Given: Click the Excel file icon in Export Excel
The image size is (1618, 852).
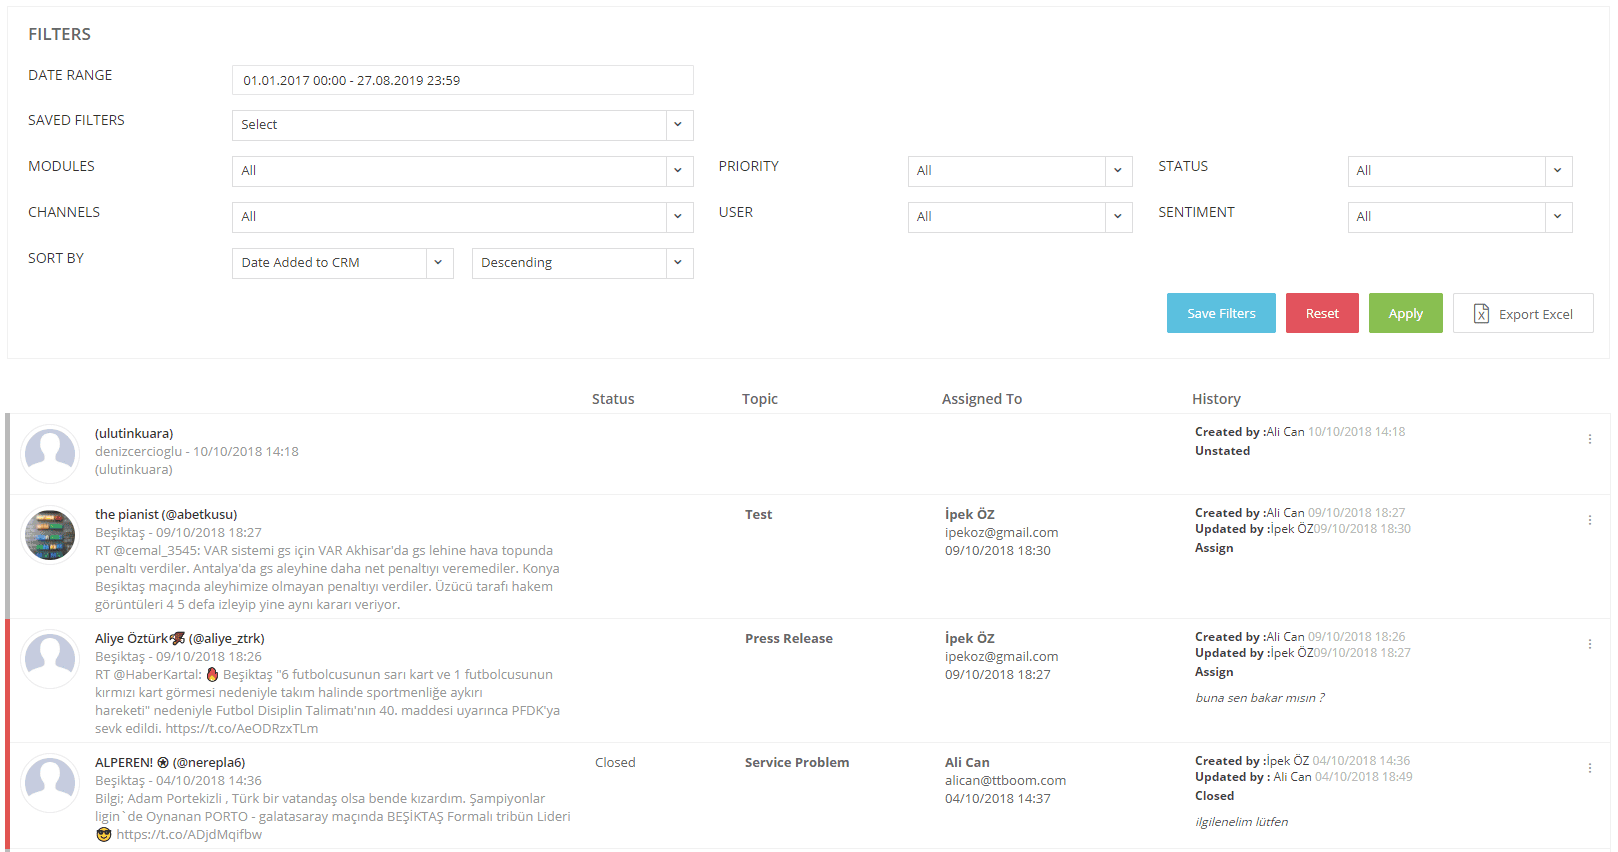Looking at the screenshot, I should 1481,314.
